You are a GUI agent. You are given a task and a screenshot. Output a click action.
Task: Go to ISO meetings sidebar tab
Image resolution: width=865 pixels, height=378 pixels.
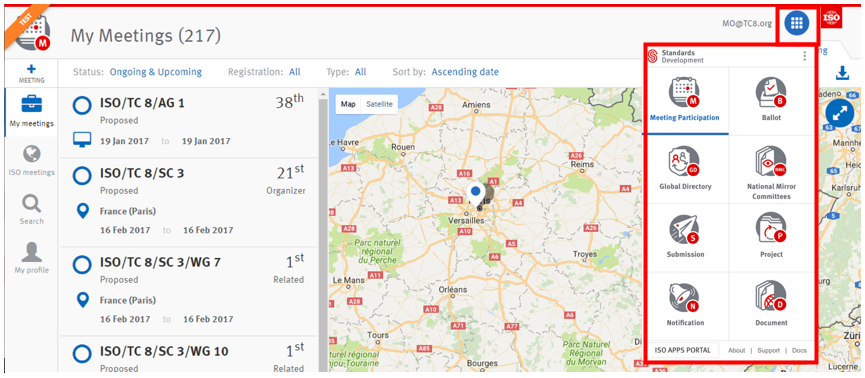point(31,161)
